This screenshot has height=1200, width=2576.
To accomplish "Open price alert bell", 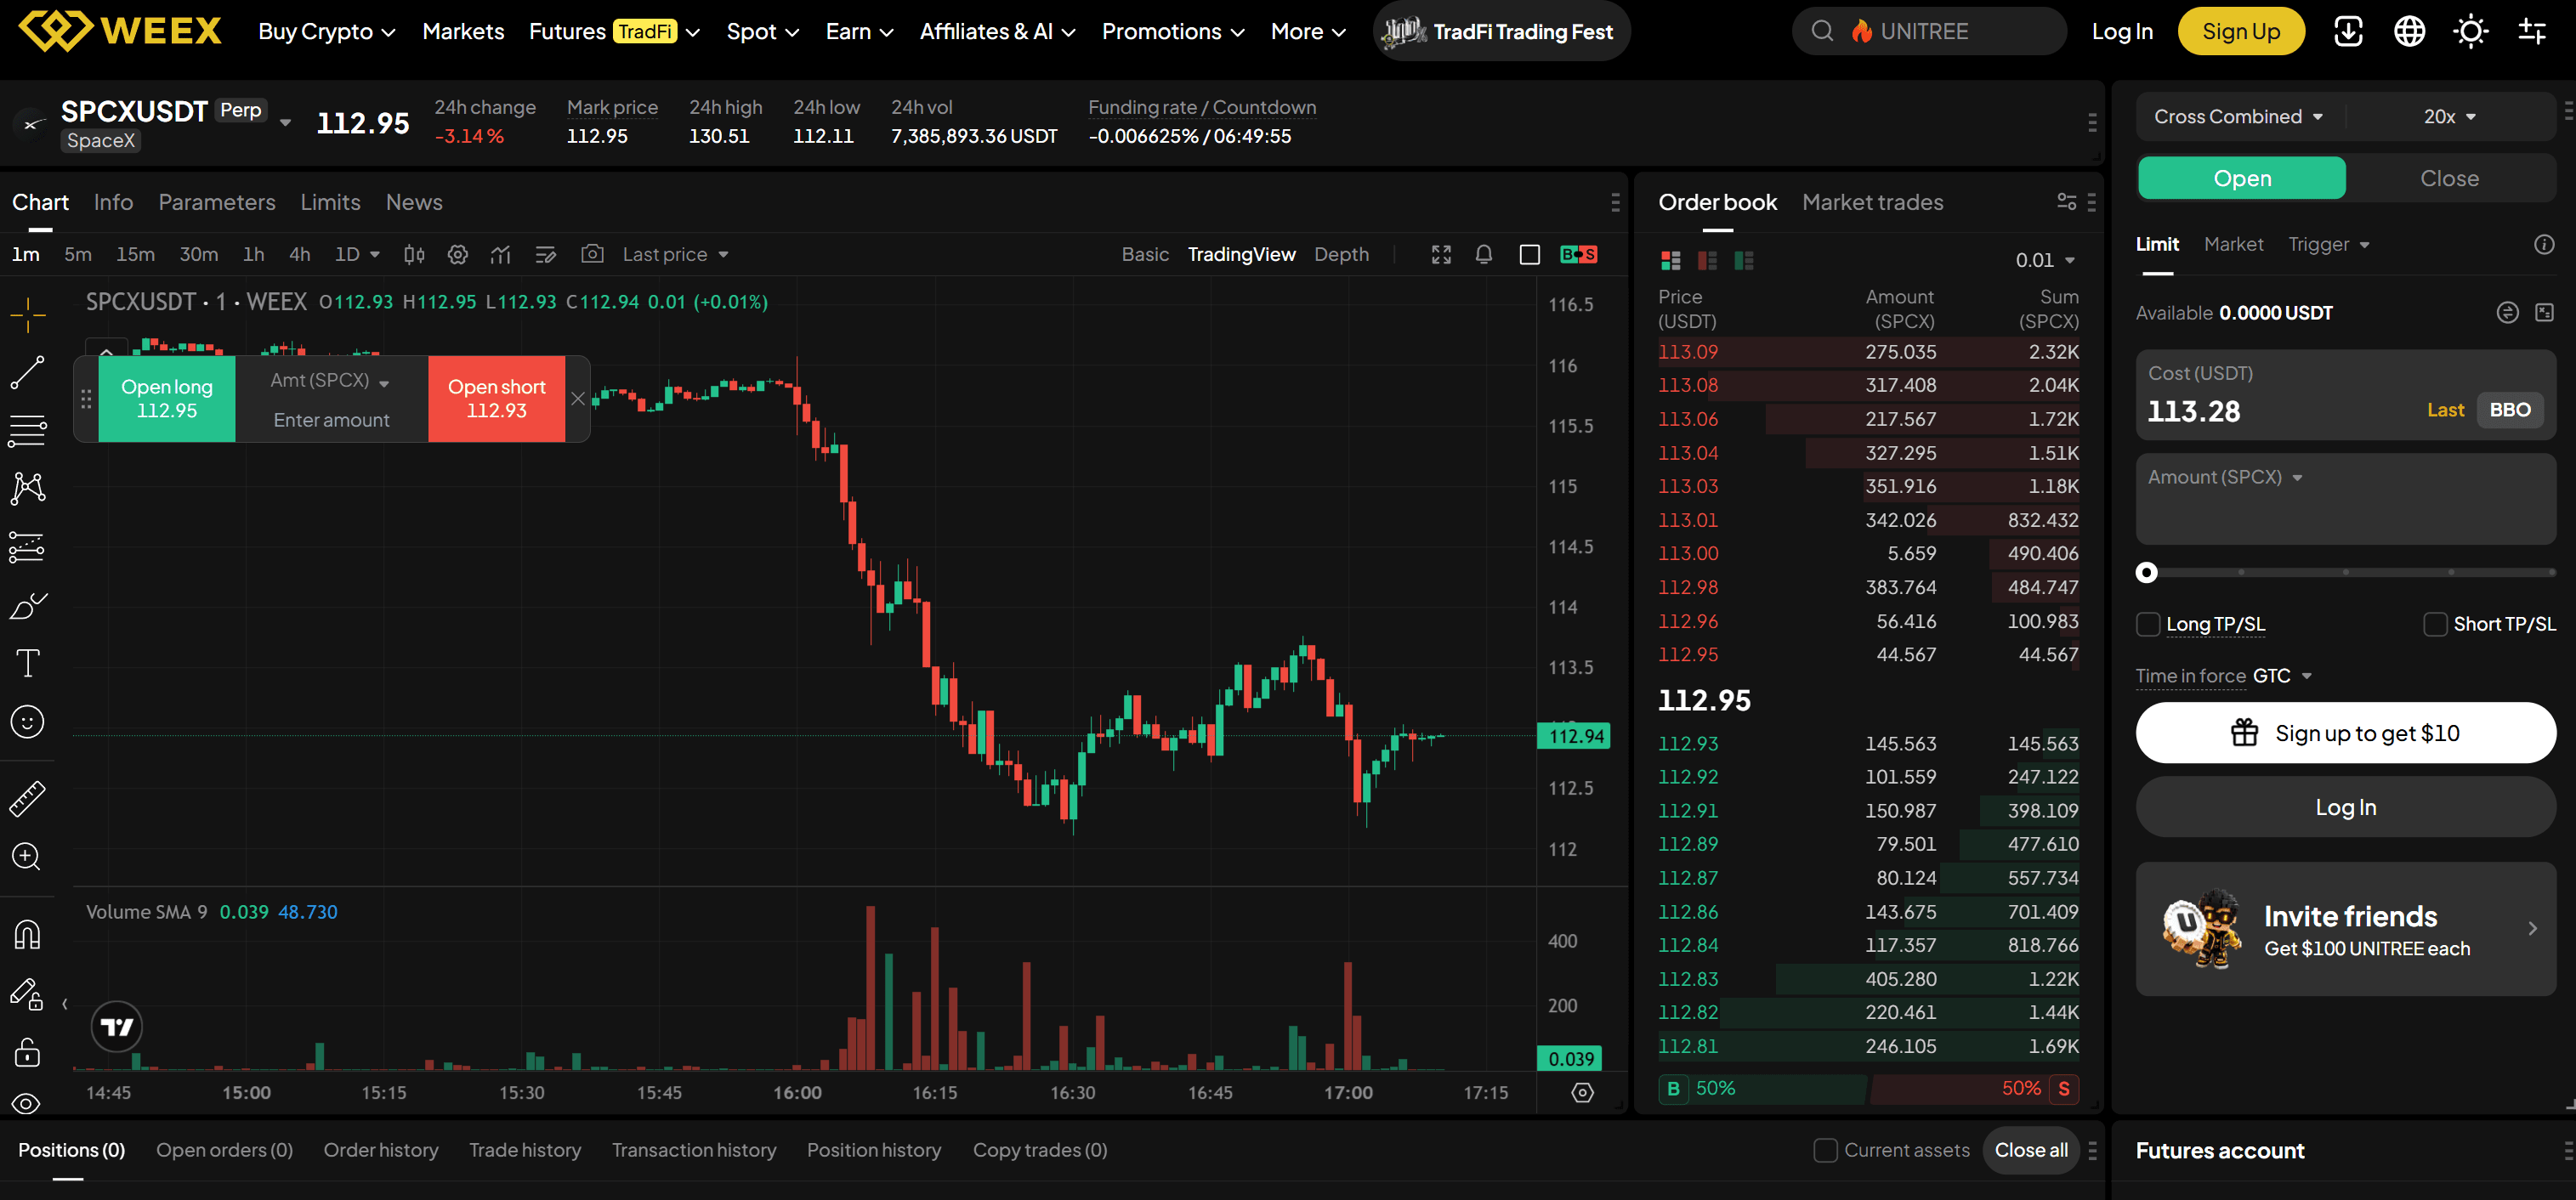I will (1484, 254).
